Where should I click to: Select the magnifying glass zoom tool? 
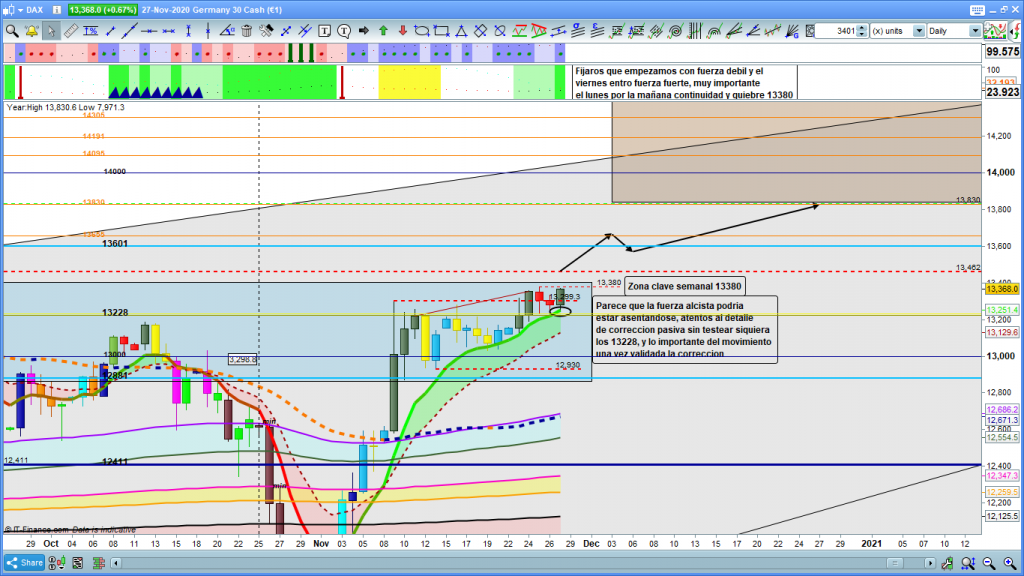click(x=11, y=31)
